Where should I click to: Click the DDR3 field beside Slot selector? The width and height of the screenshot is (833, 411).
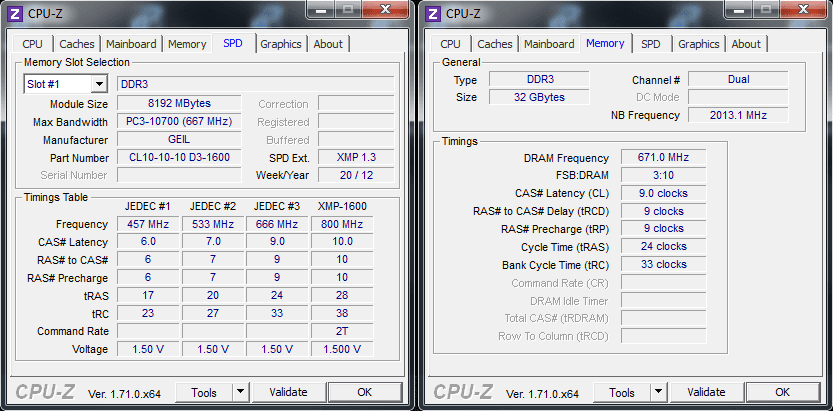[256, 84]
